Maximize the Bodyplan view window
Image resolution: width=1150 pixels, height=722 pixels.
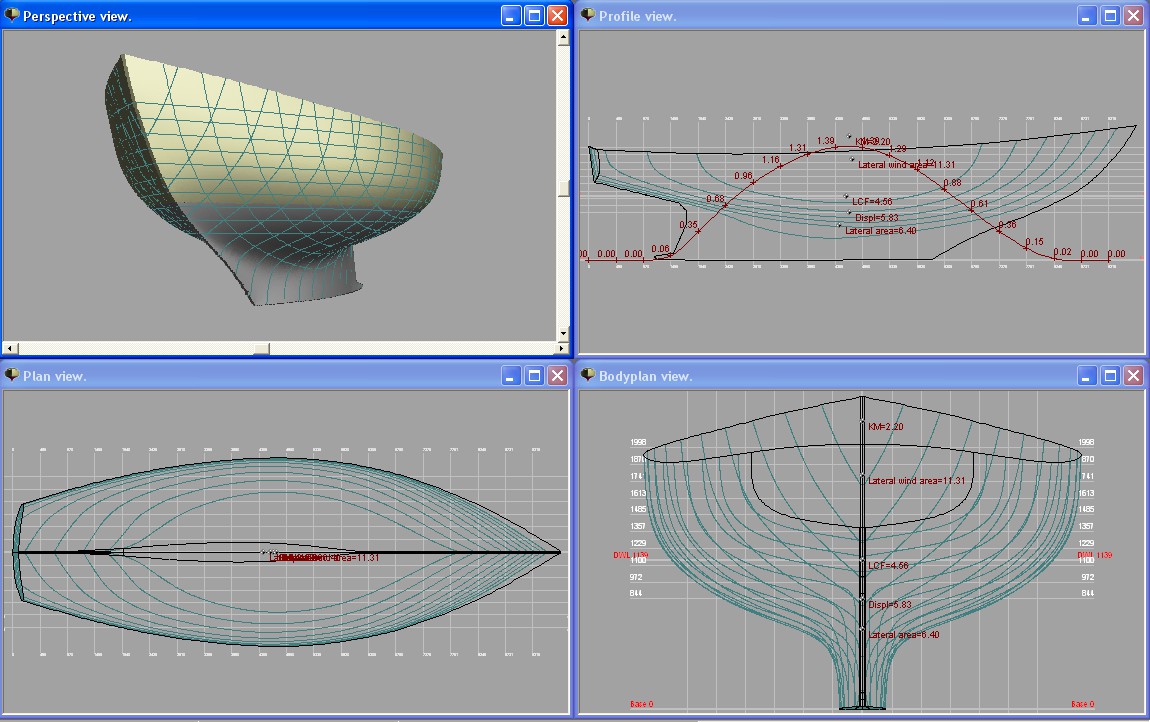coord(1110,376)
